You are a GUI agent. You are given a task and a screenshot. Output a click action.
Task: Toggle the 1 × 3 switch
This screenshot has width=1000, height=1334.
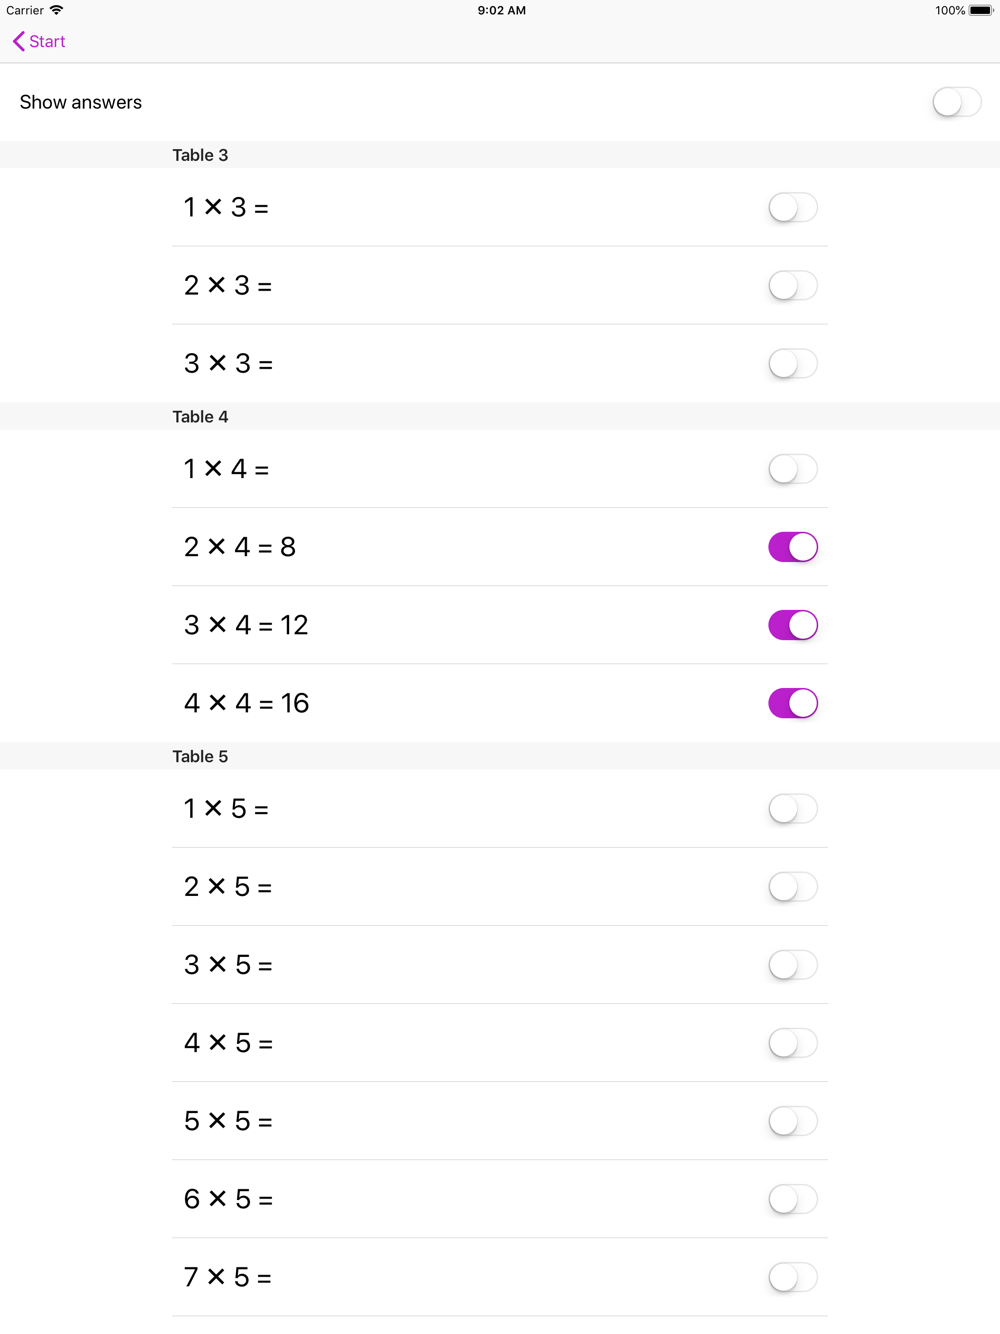[792, 208]
